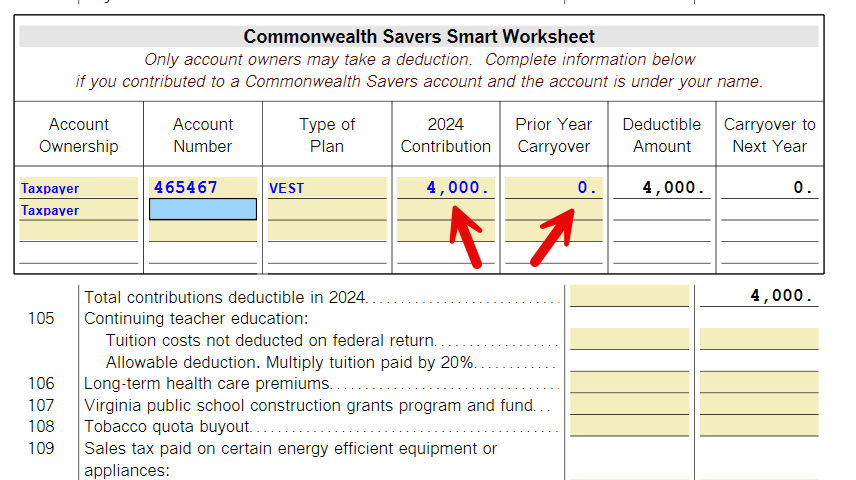
Task: Click the Carryover to Next Year header
Action: tap(770, 135)
